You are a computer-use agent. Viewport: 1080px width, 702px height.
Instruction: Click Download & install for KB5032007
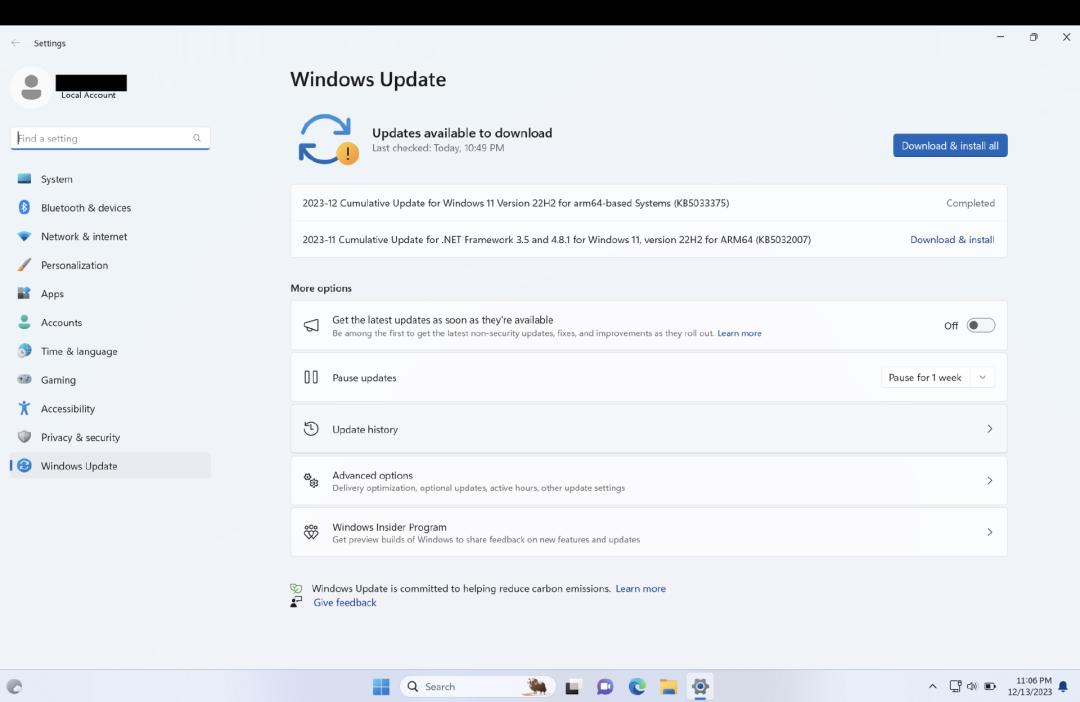[952, 239]
